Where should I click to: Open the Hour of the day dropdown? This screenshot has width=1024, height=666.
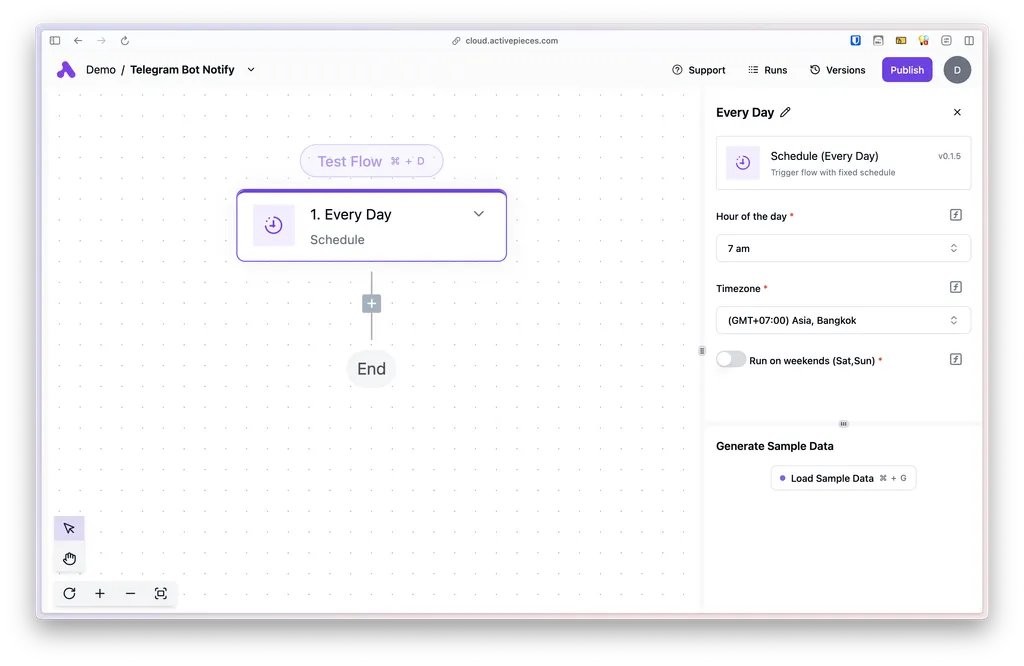tap(843, 248)
